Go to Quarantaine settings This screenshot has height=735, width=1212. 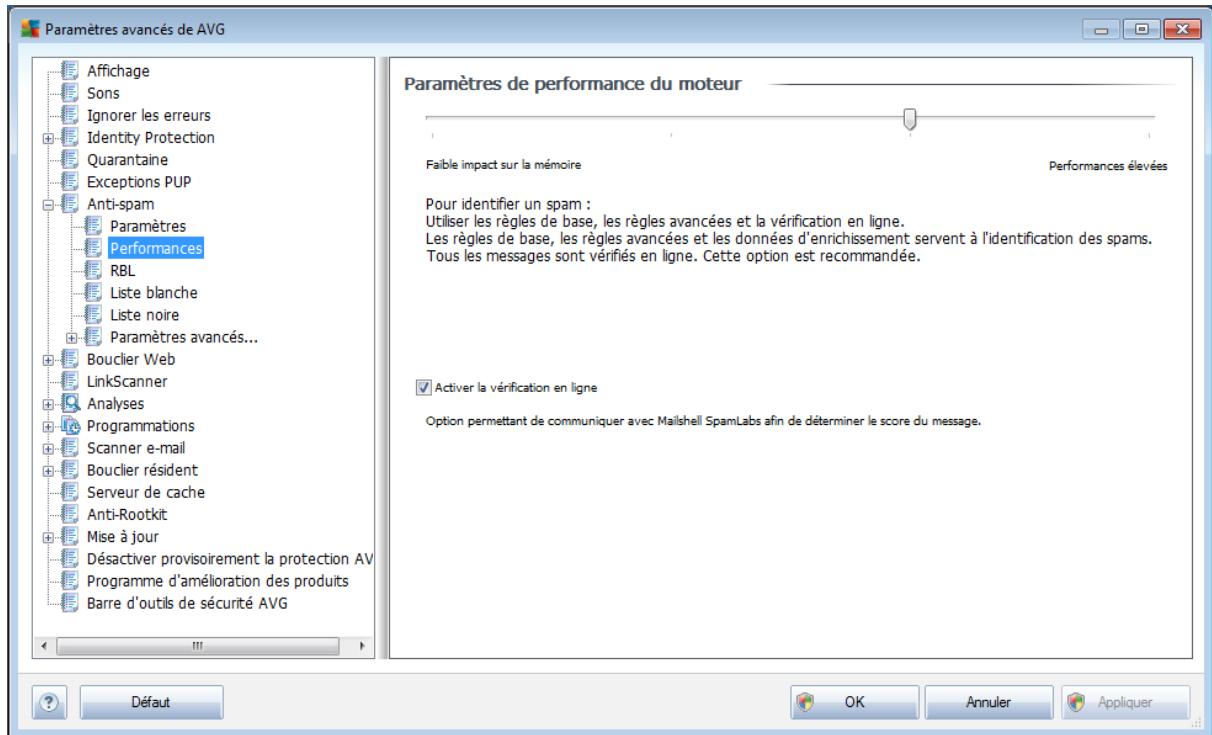tap(128, 159)
